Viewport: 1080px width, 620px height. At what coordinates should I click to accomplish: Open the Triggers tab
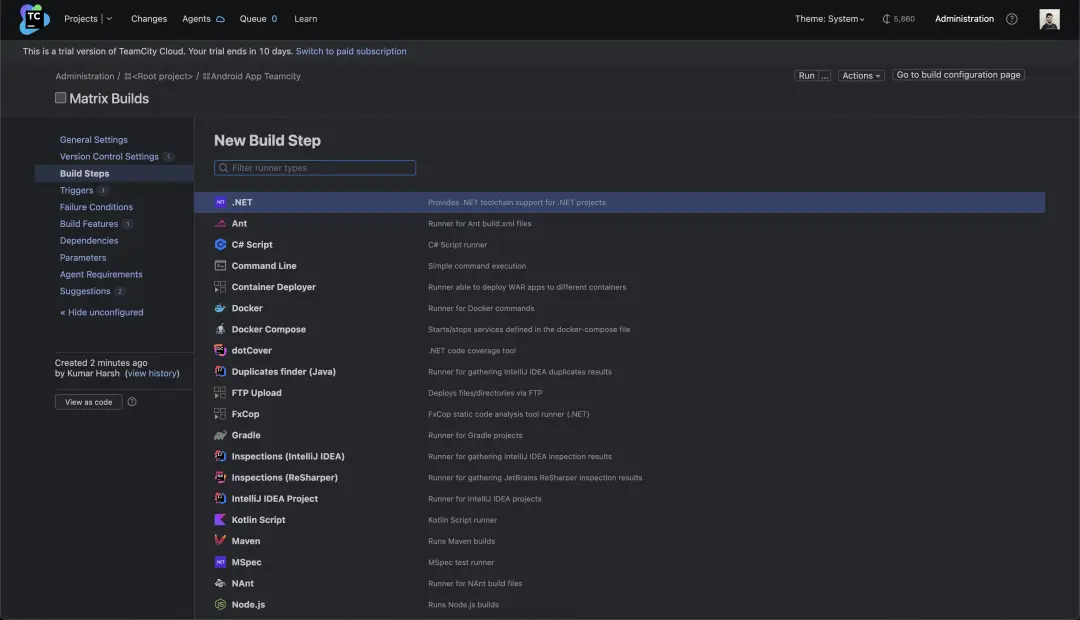point(76,190)
